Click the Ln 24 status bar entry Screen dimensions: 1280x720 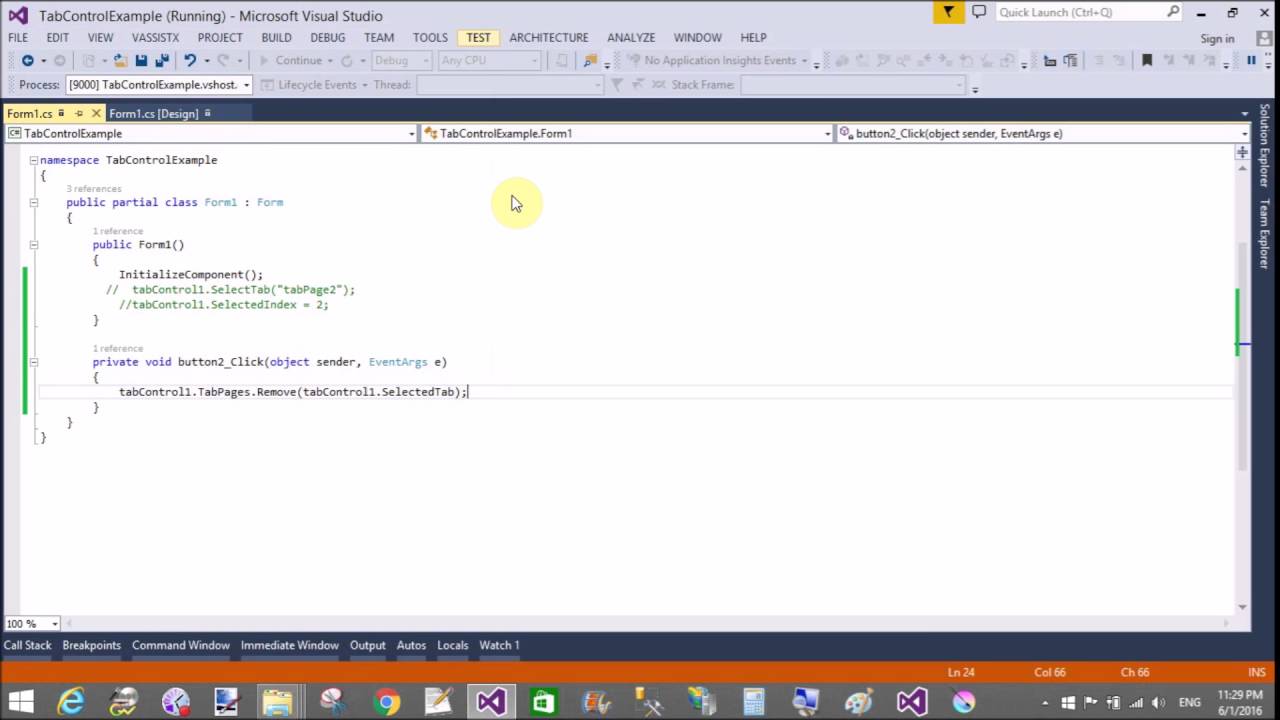point(961,672)
